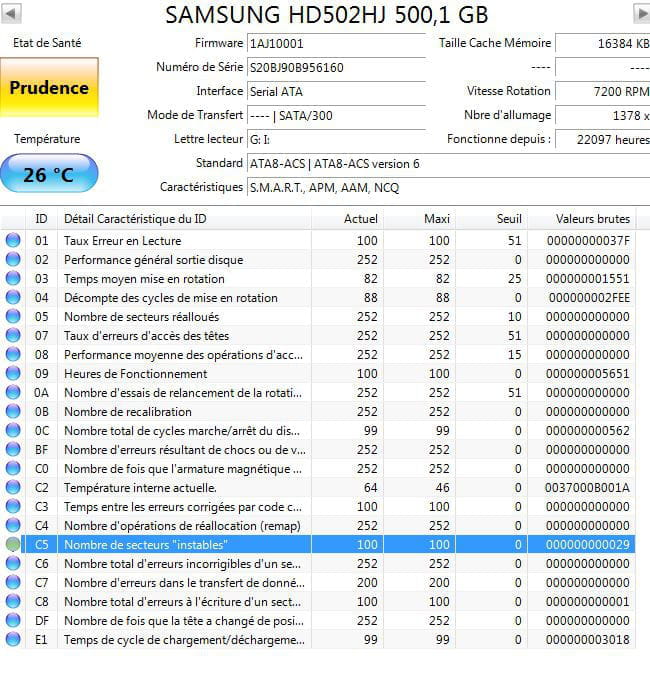The width and height of the screenshot is (650, 691).
Task: Select the row Nombre de secteurs "instables"
Action: coord(318,544)
